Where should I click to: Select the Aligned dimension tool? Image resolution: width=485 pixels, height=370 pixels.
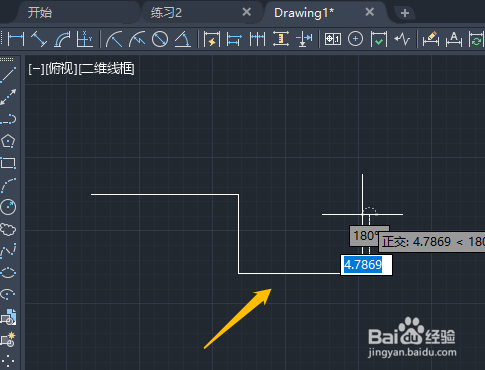pyautogui.click(x=39, y=39)
